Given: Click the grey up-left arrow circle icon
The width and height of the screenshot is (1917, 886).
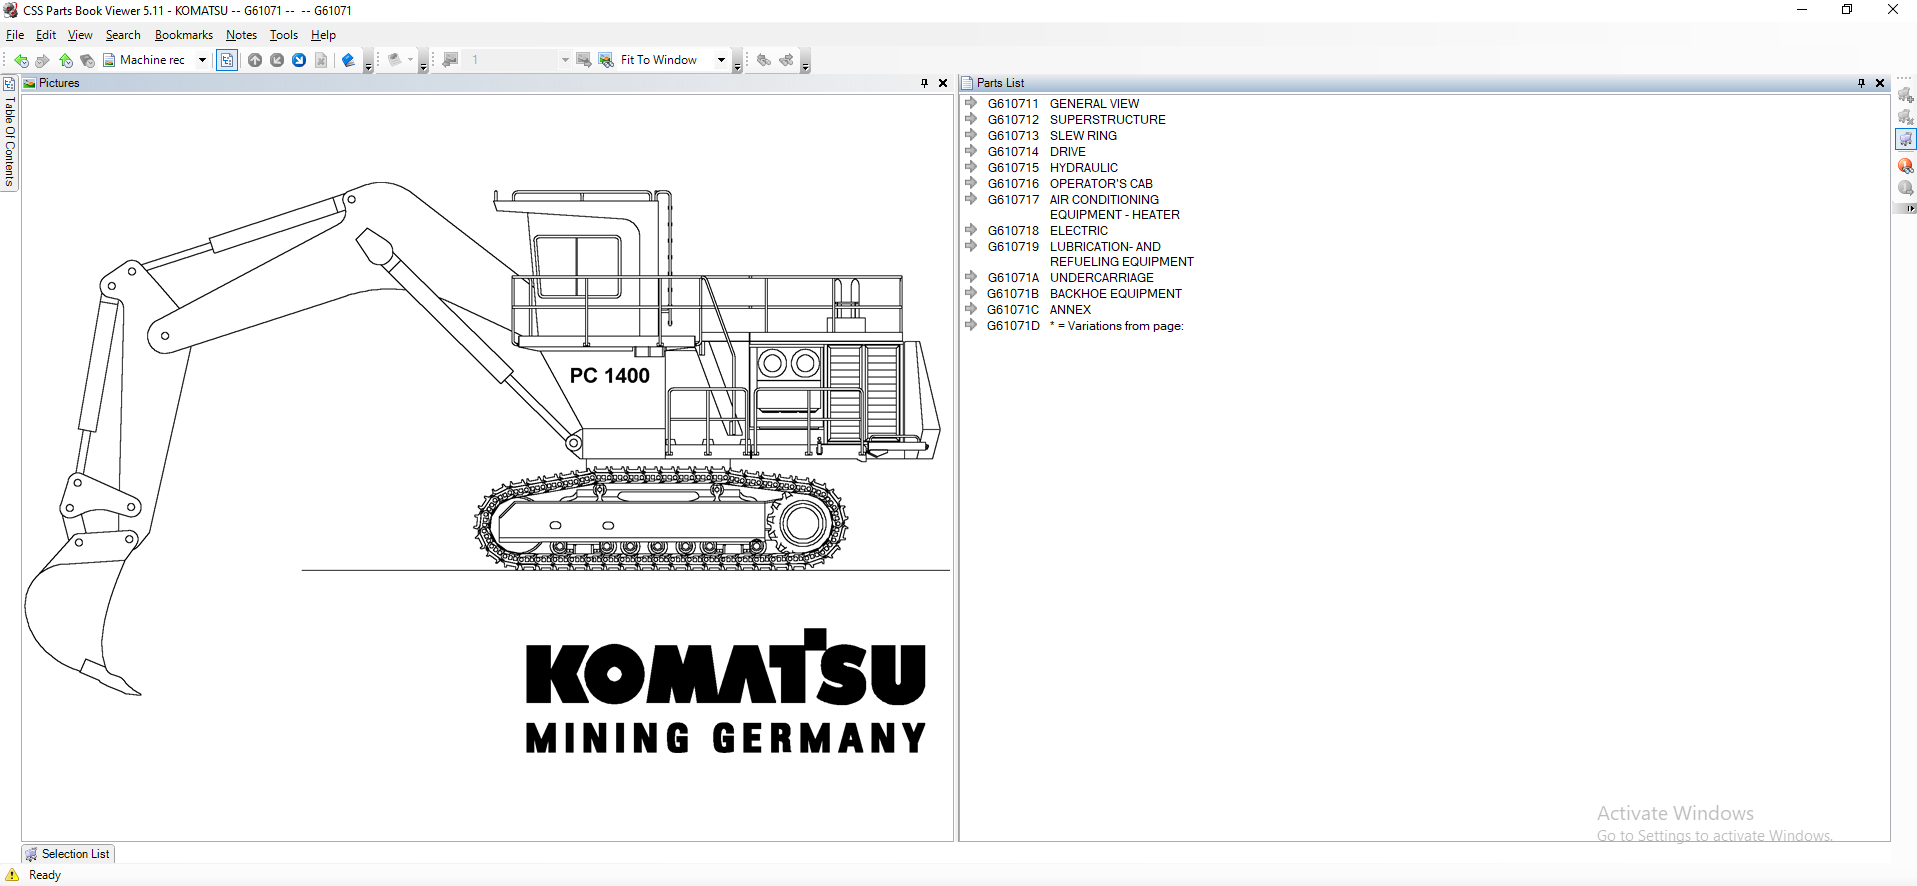Looking at the screenshot, I should 277,60.
